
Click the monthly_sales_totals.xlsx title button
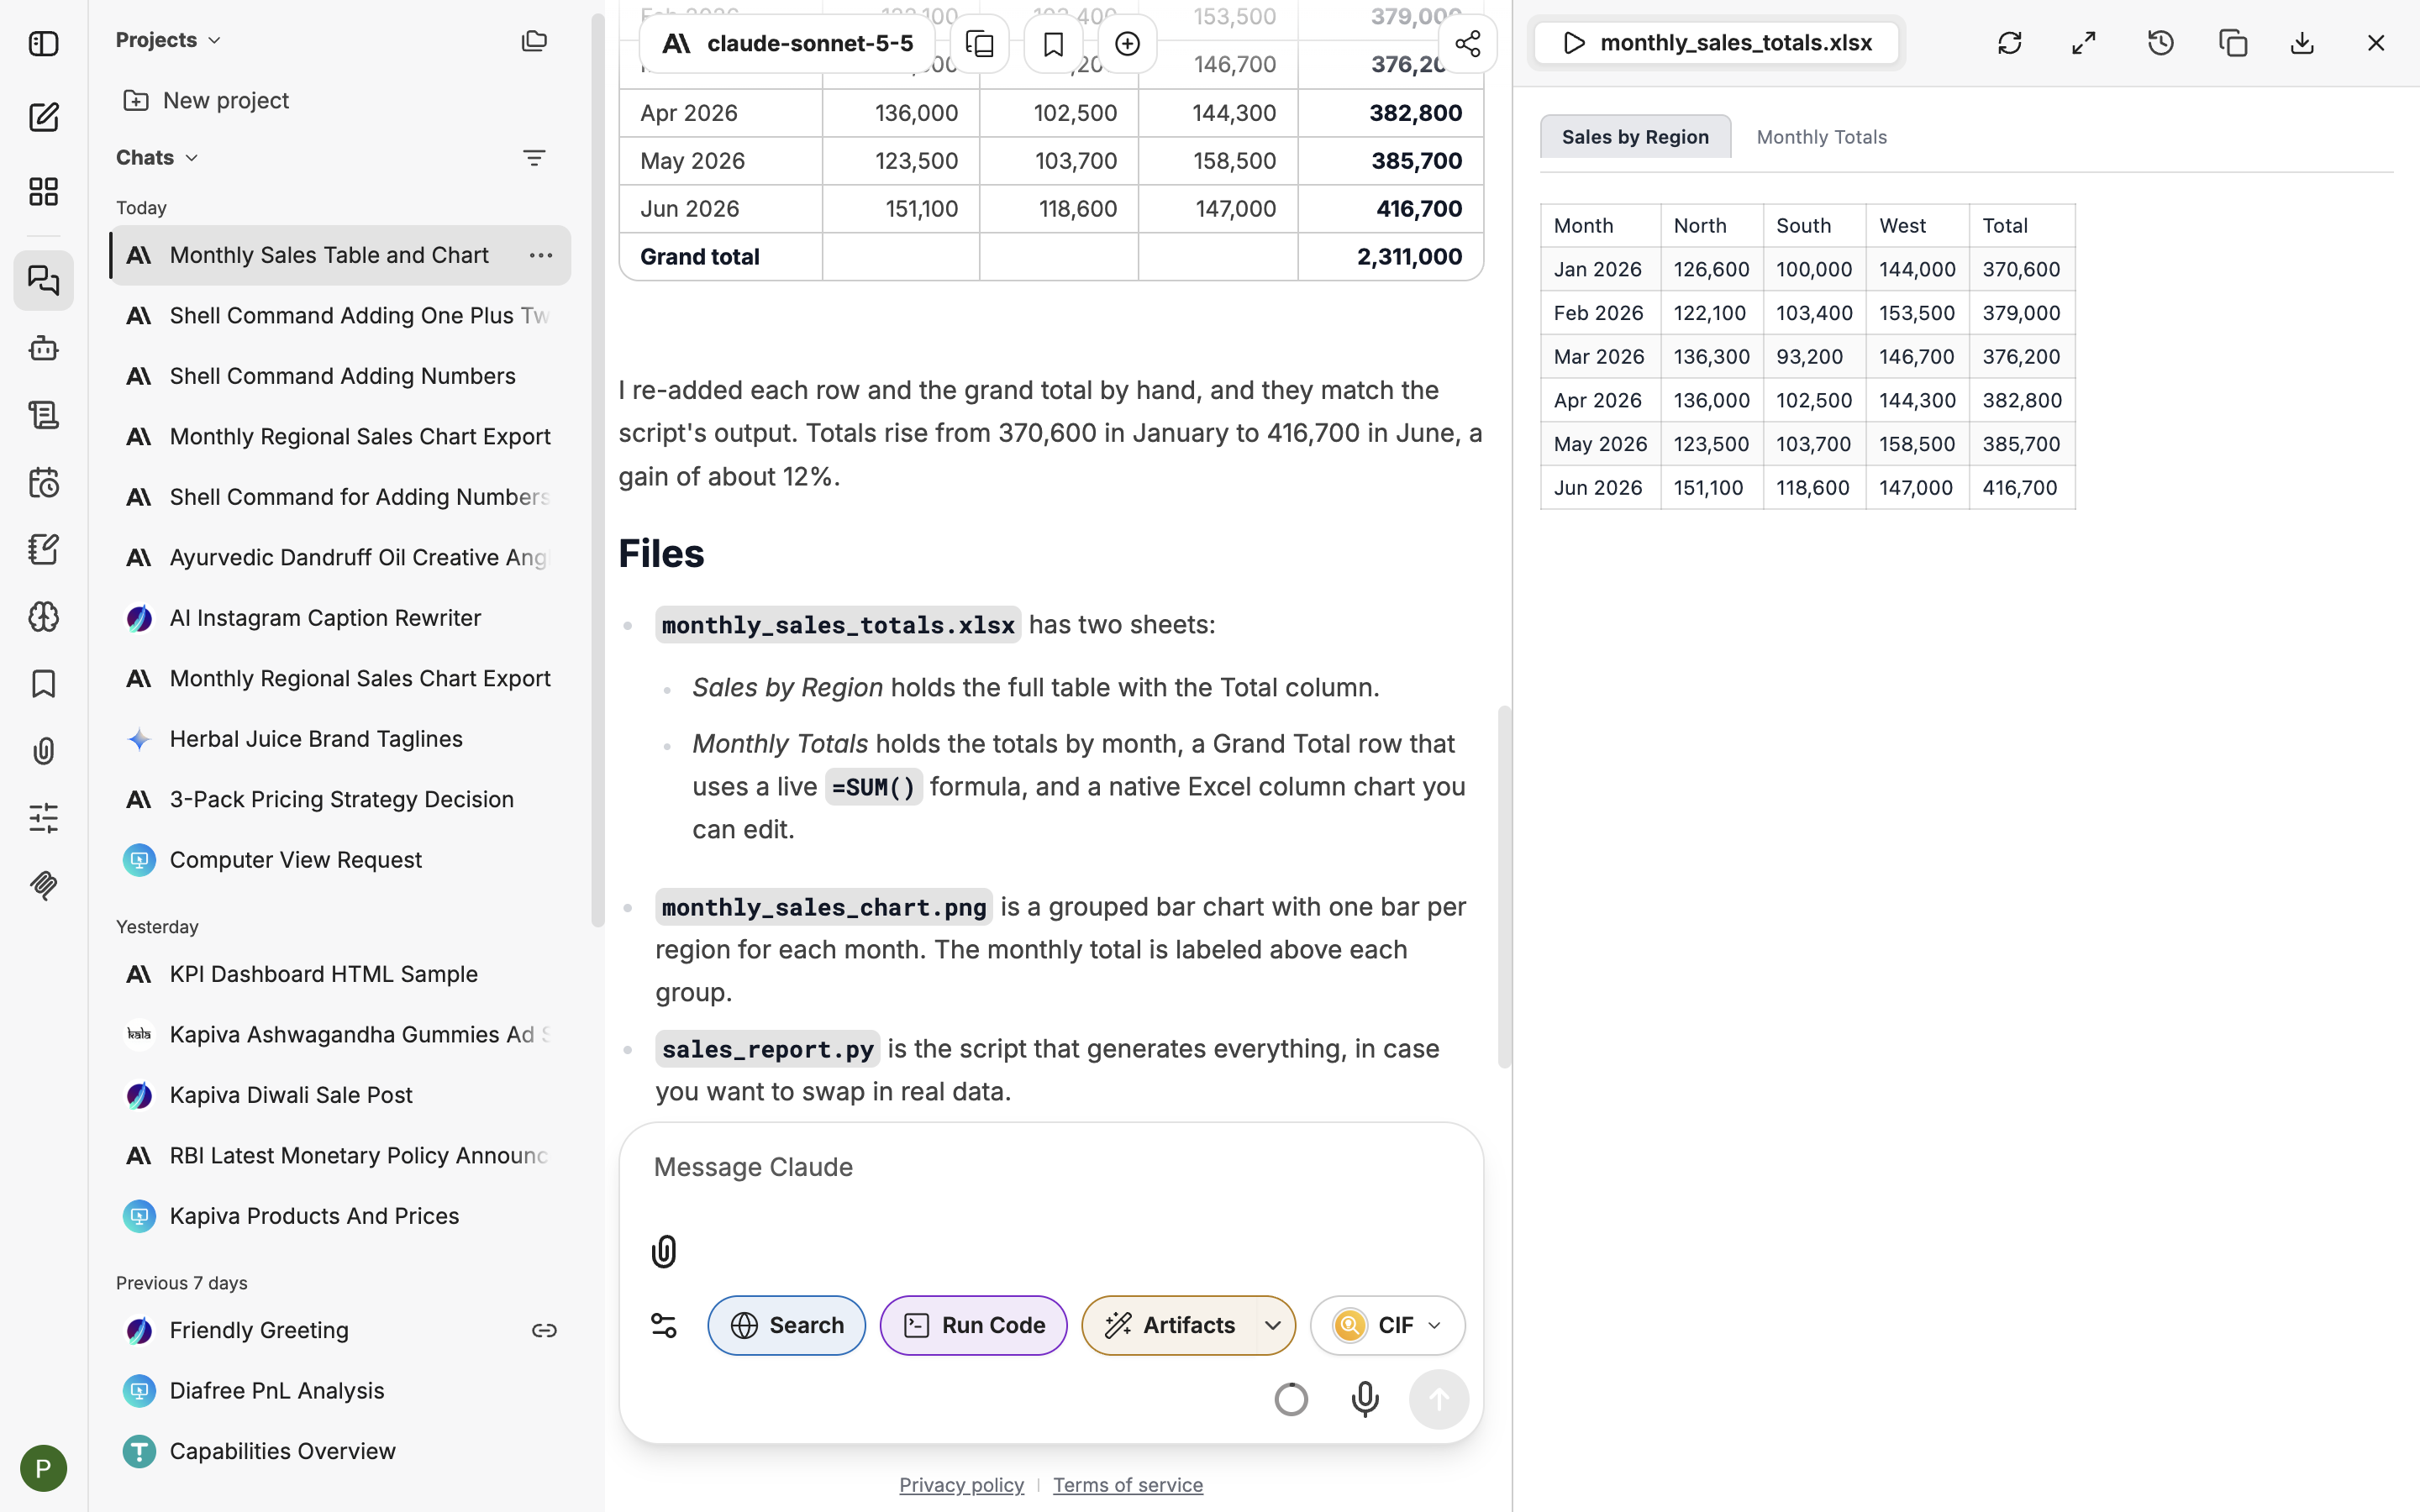tap(1716, 43)
